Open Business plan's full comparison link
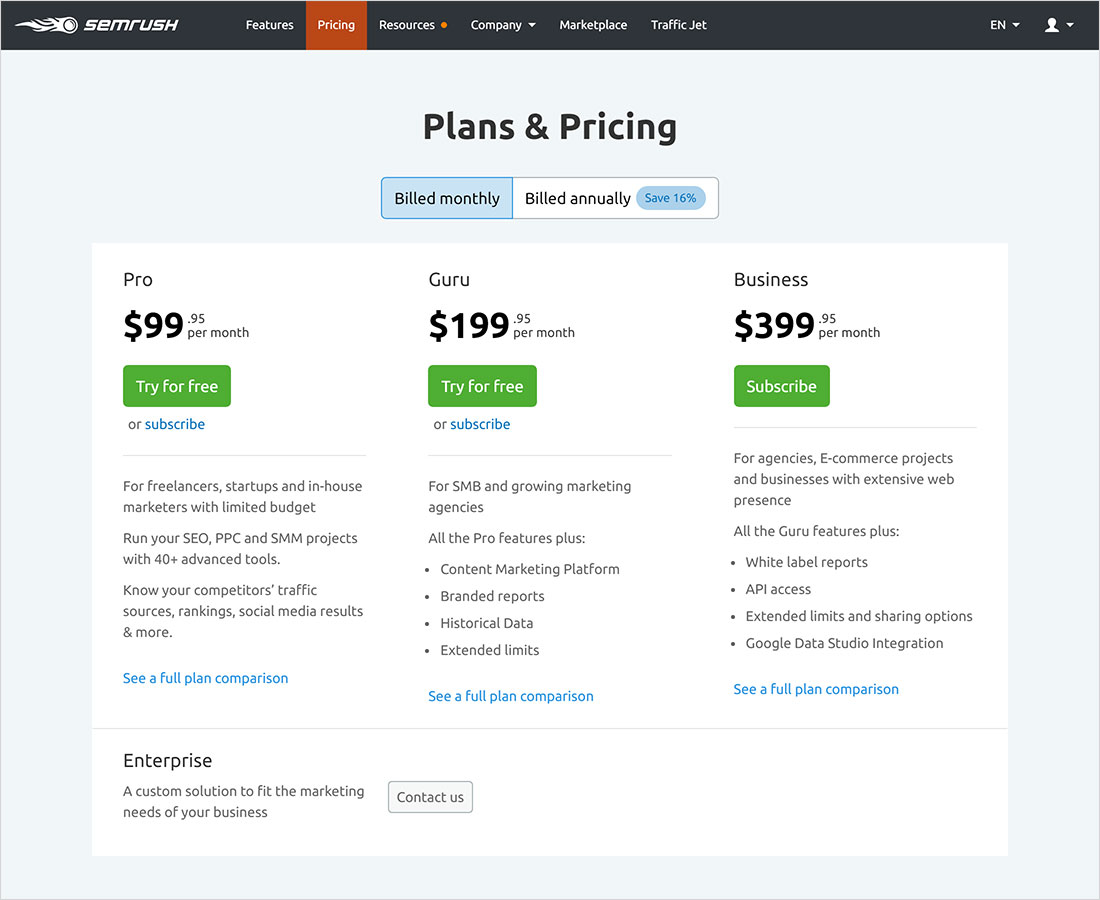 [x=816, y=689]
